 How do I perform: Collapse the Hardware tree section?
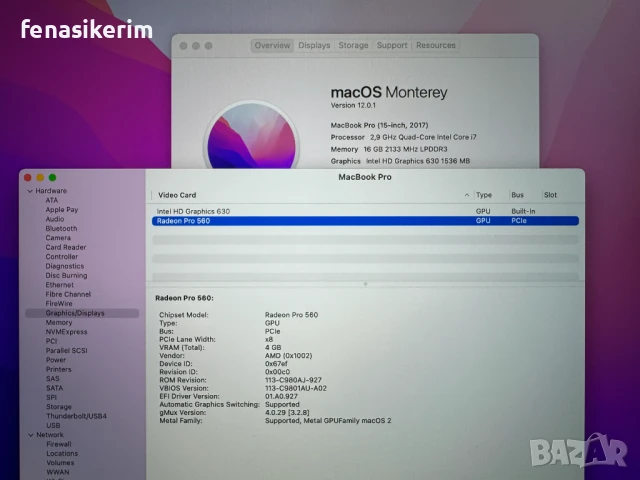(30, 191)
